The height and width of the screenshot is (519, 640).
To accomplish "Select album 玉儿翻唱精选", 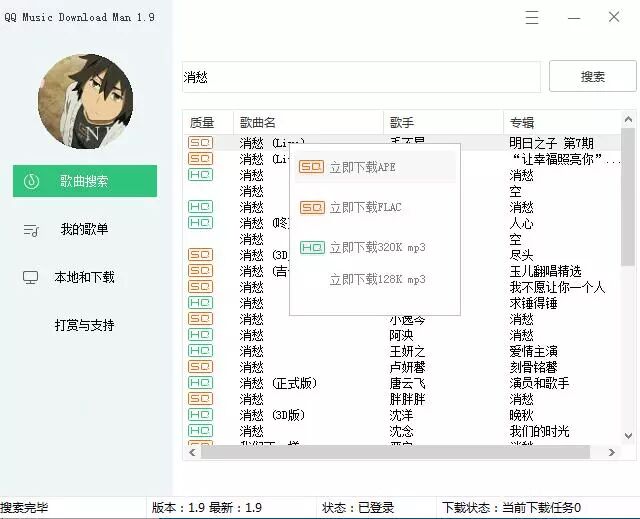I will pyautogui.click(x=545, y=271).
